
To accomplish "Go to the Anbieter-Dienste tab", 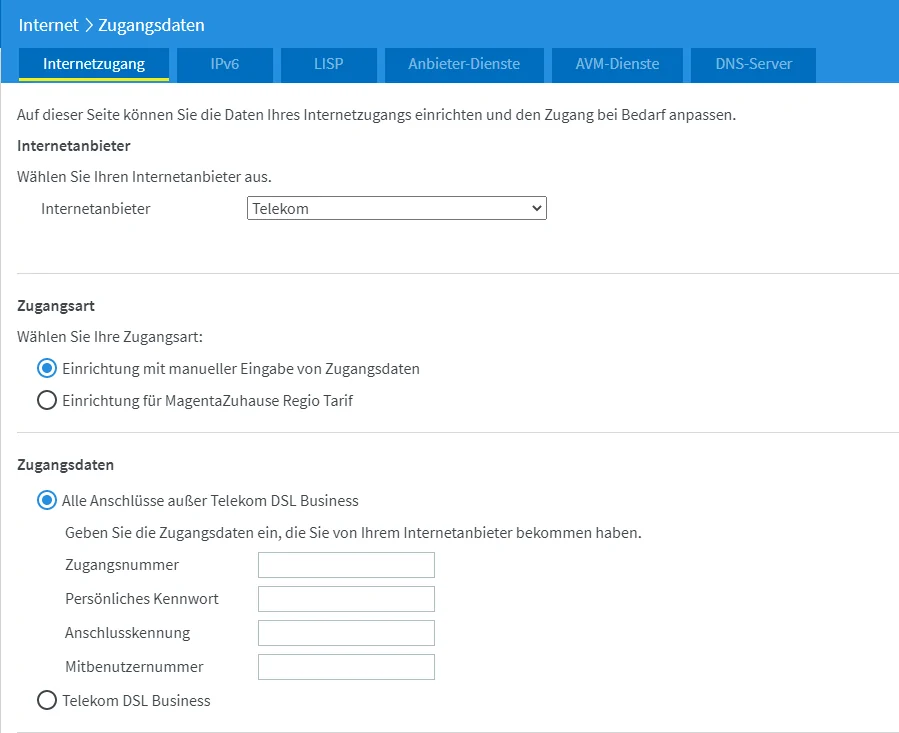I will (464, 64).
